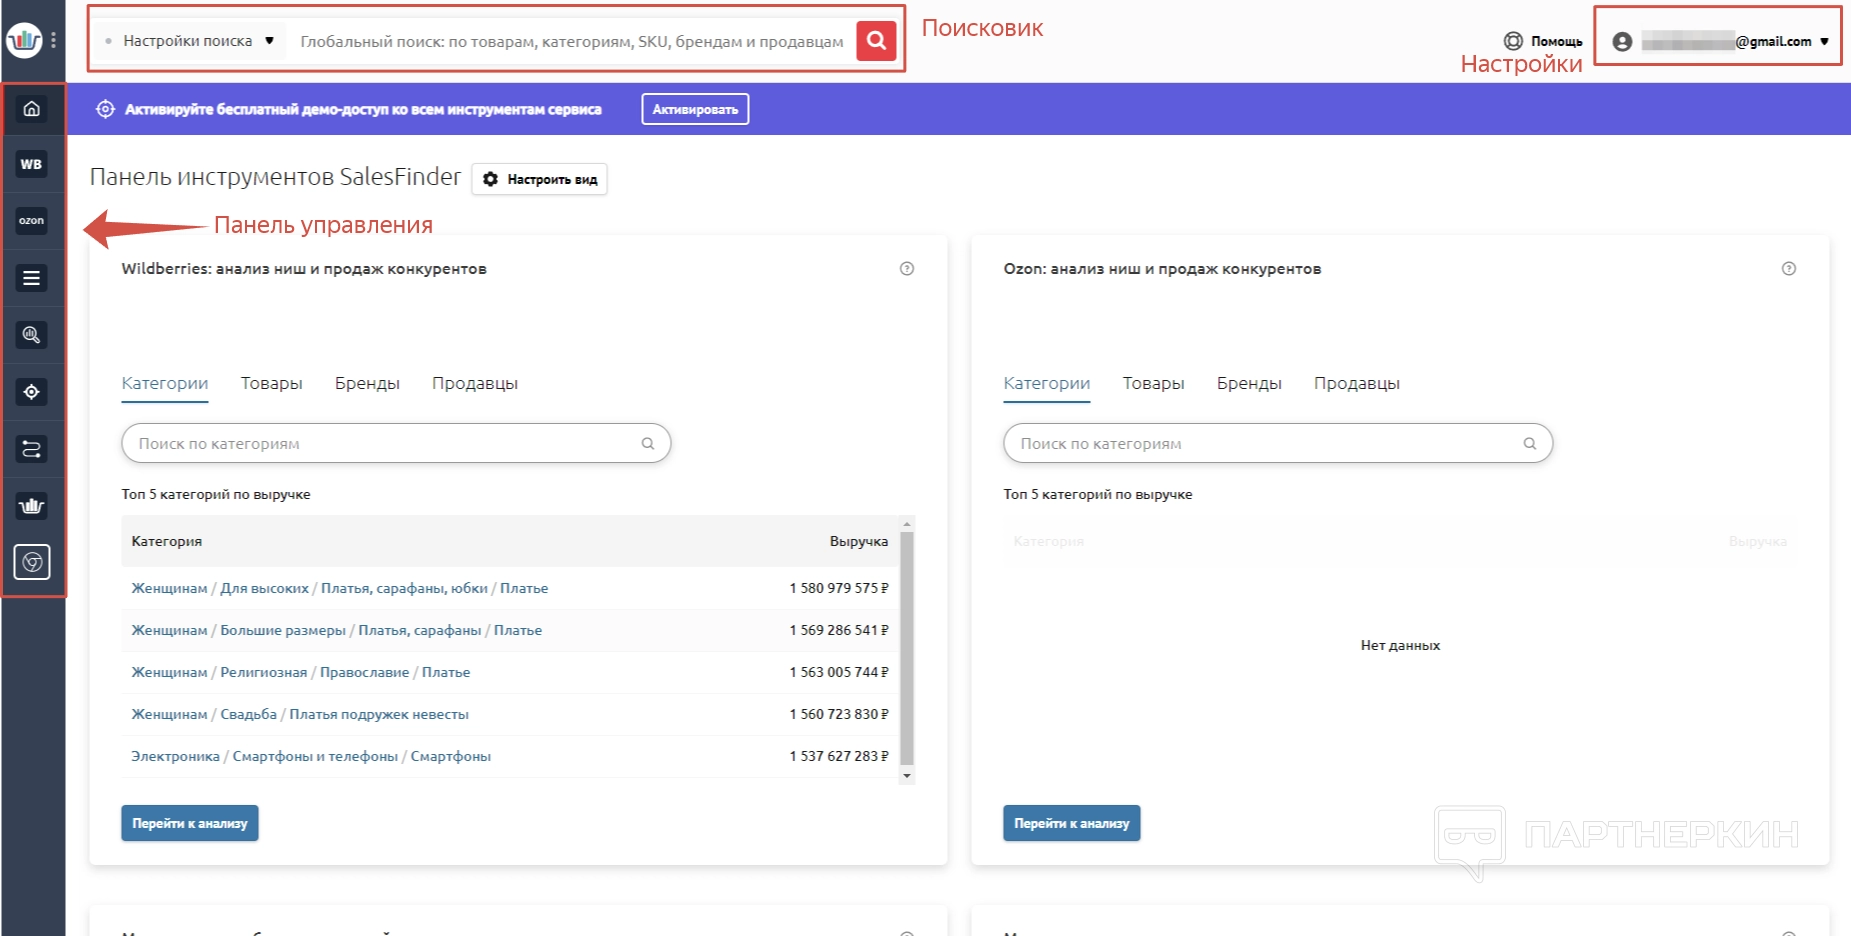Switch to the Бренды tab in the Ozon card
The image size is (1851, 936).
tap(1248, 384)
